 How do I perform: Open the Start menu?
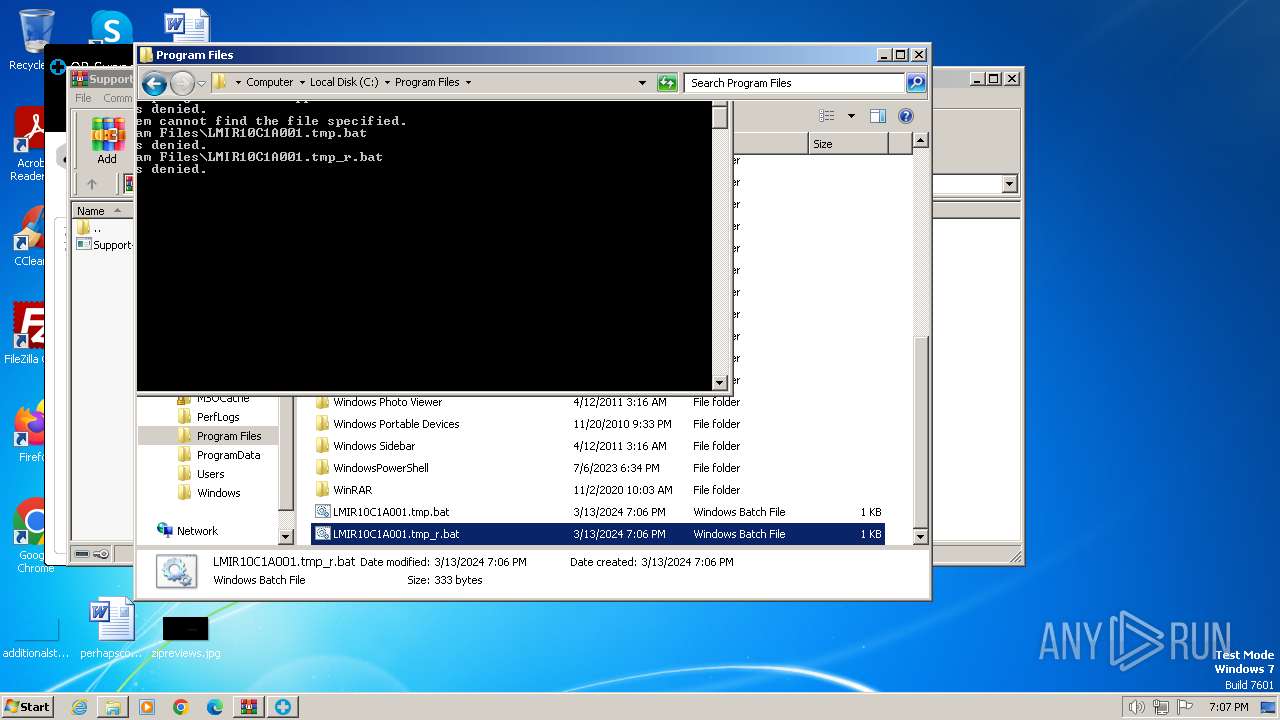point(28,706)
